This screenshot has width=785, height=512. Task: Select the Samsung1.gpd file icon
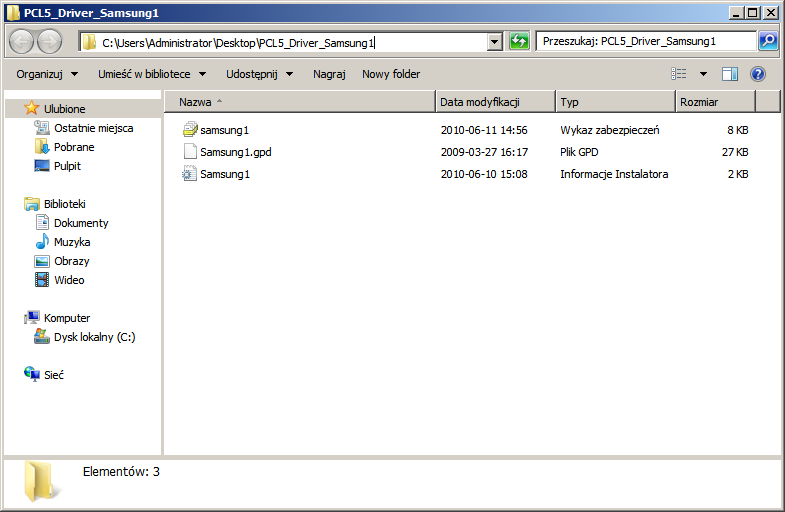coord(190,152)
